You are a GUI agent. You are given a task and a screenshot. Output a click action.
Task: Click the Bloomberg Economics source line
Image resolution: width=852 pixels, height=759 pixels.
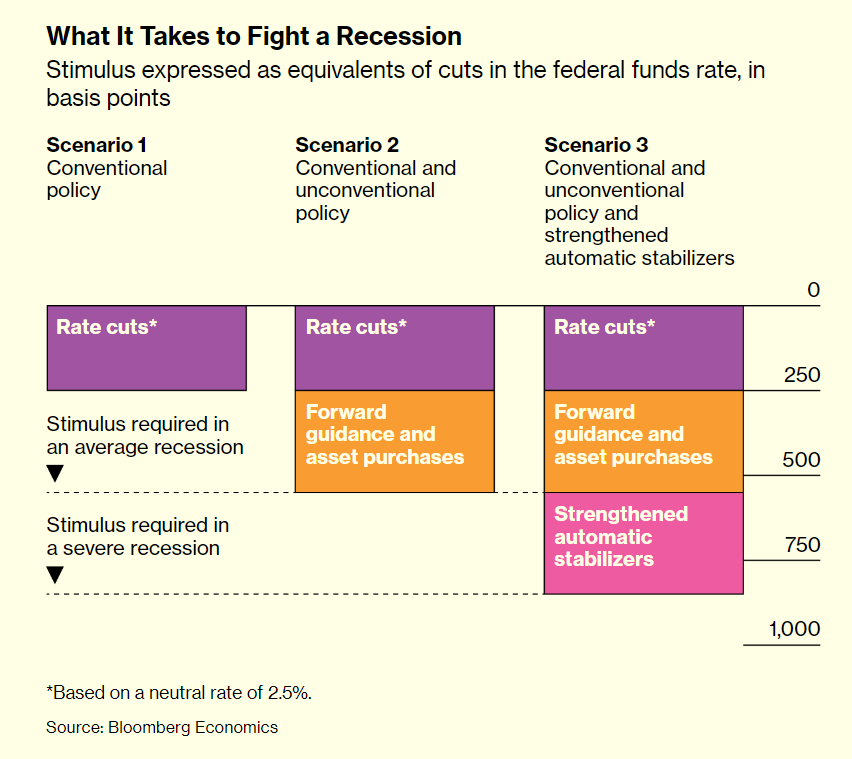coord(162,727)
